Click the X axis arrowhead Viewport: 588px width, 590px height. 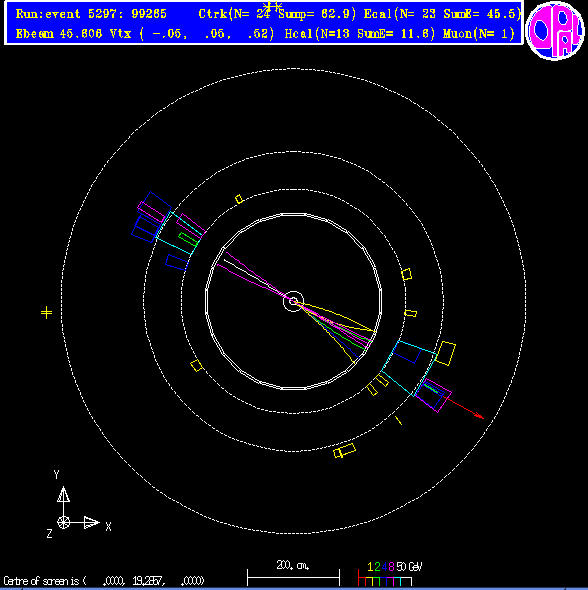[91, 522]
